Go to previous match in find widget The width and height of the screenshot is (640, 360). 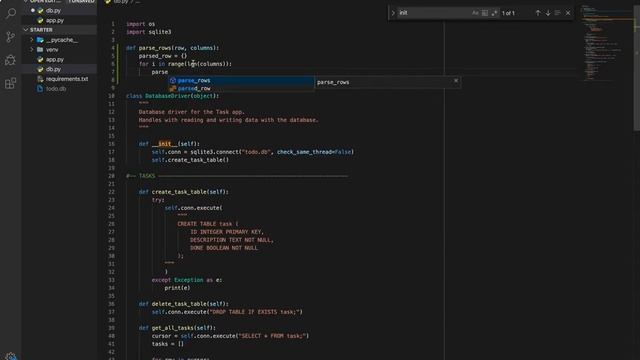click(538, 13)
